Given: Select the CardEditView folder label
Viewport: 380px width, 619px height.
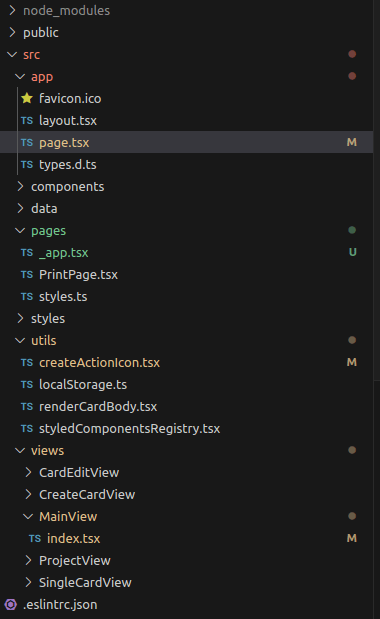Looking at the screenshot, I should [x=79, y=473].
